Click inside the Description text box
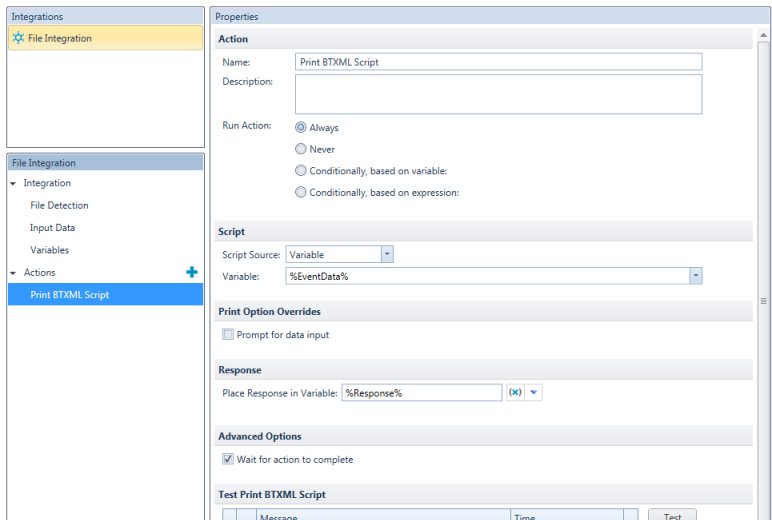772x520 pixels. (x=498, y=94)
